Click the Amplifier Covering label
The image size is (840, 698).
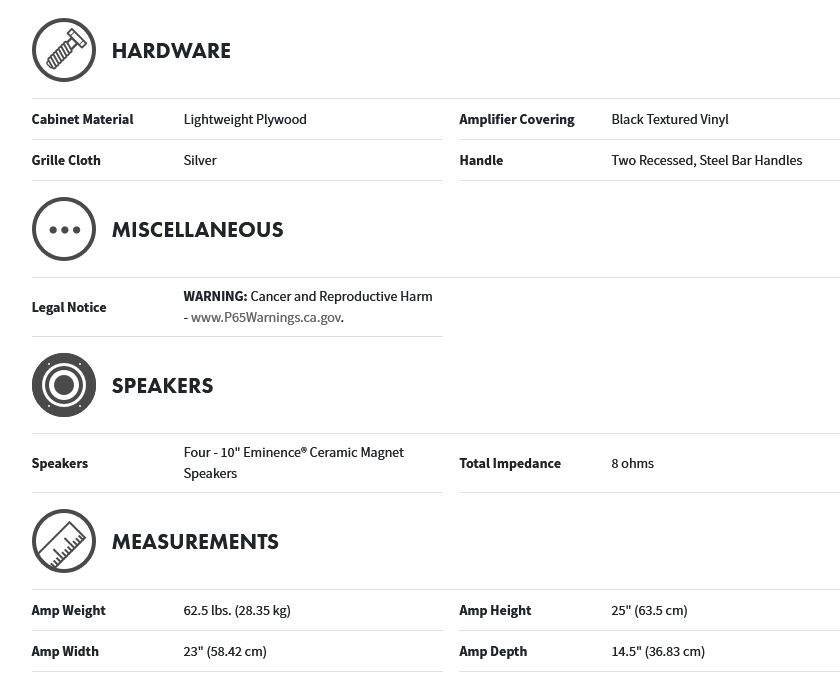517,119
